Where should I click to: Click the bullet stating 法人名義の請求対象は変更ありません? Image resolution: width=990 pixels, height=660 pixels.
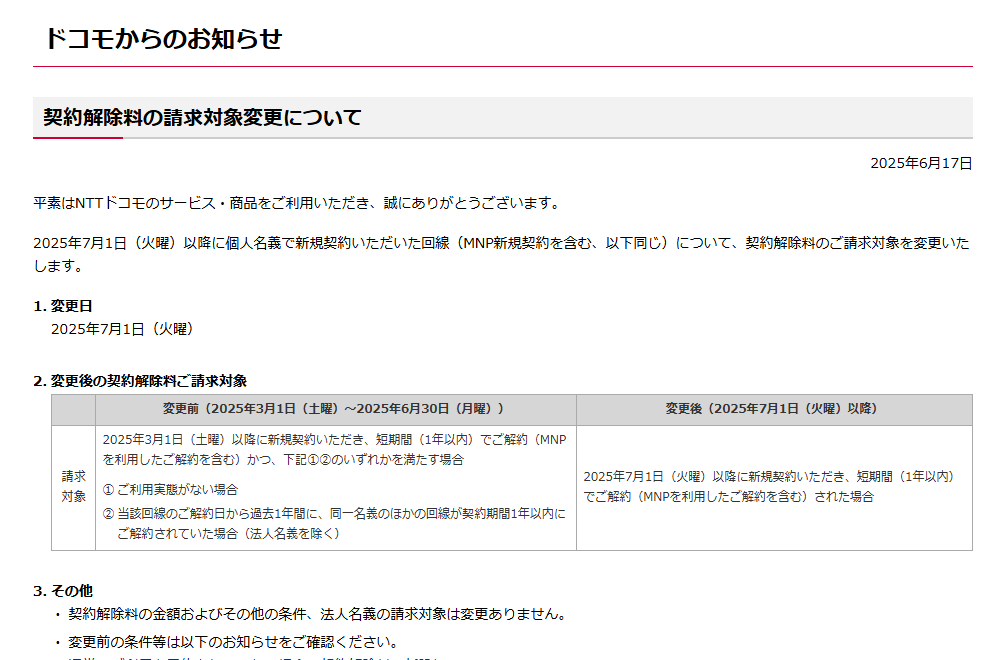coord(318,614)
